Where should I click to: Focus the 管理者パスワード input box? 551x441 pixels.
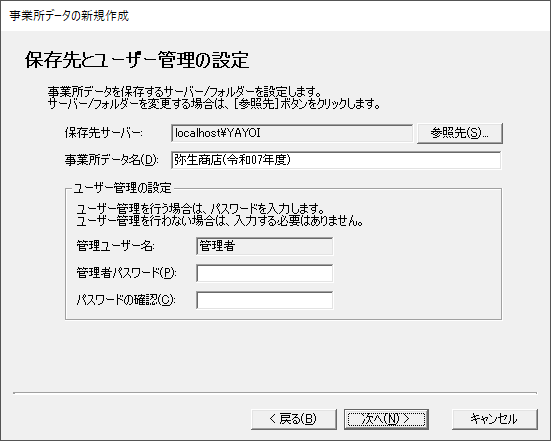pyautogui.click(x=265, y=273)
